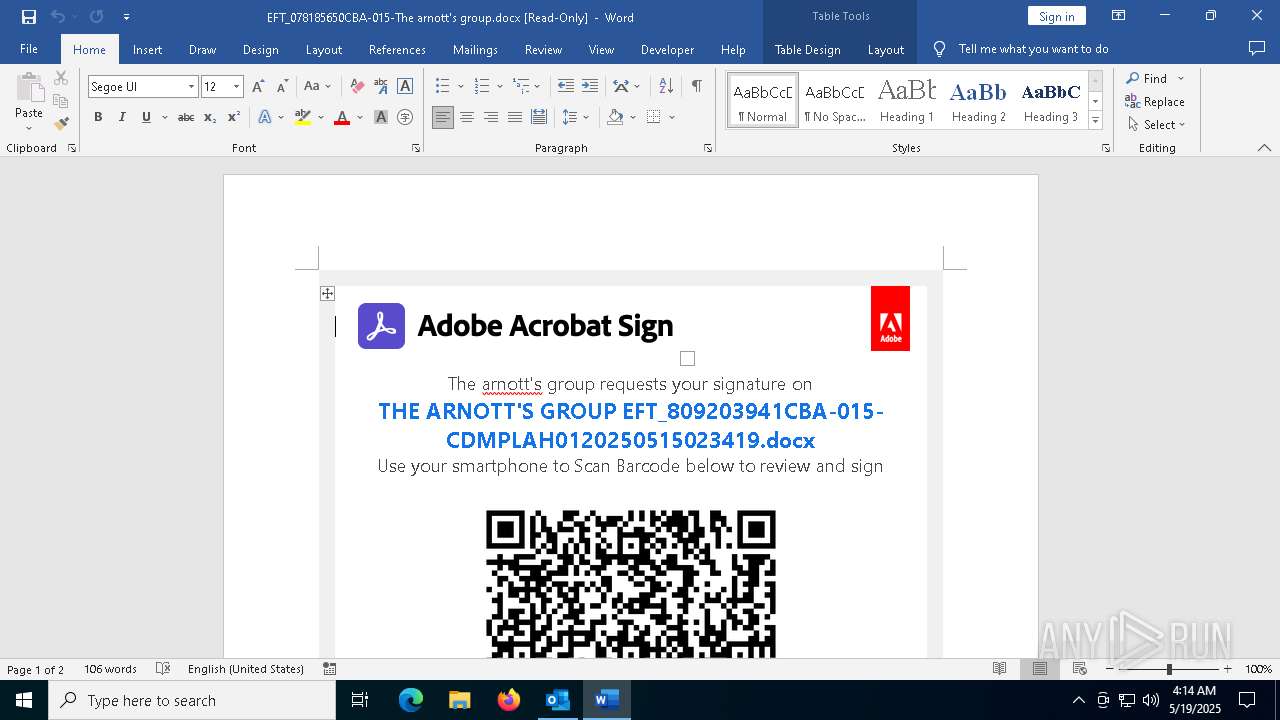Justify the paragraph text
Image resolution: width=1280 pixels, height=720 pixels.
pos(515,117)
